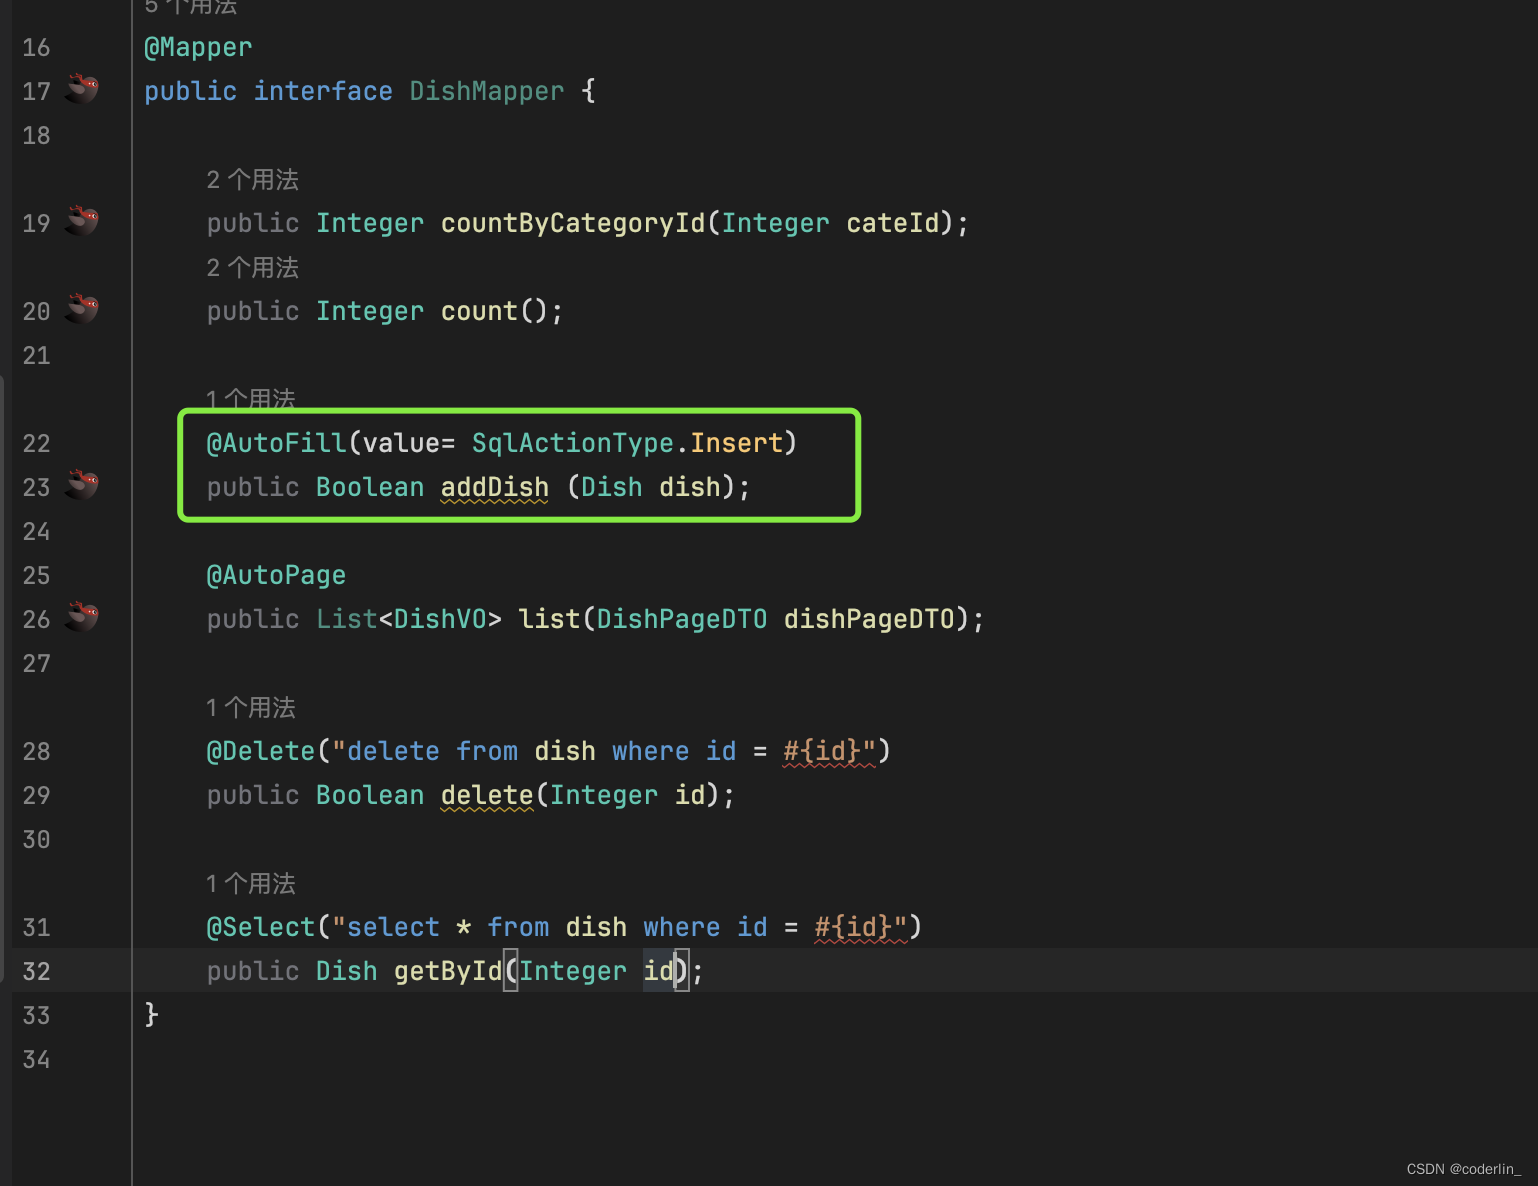Click the Dish return type on line 32
Image resolution: width=1538 pixels, height=1186 pixels.
(347, 971)
